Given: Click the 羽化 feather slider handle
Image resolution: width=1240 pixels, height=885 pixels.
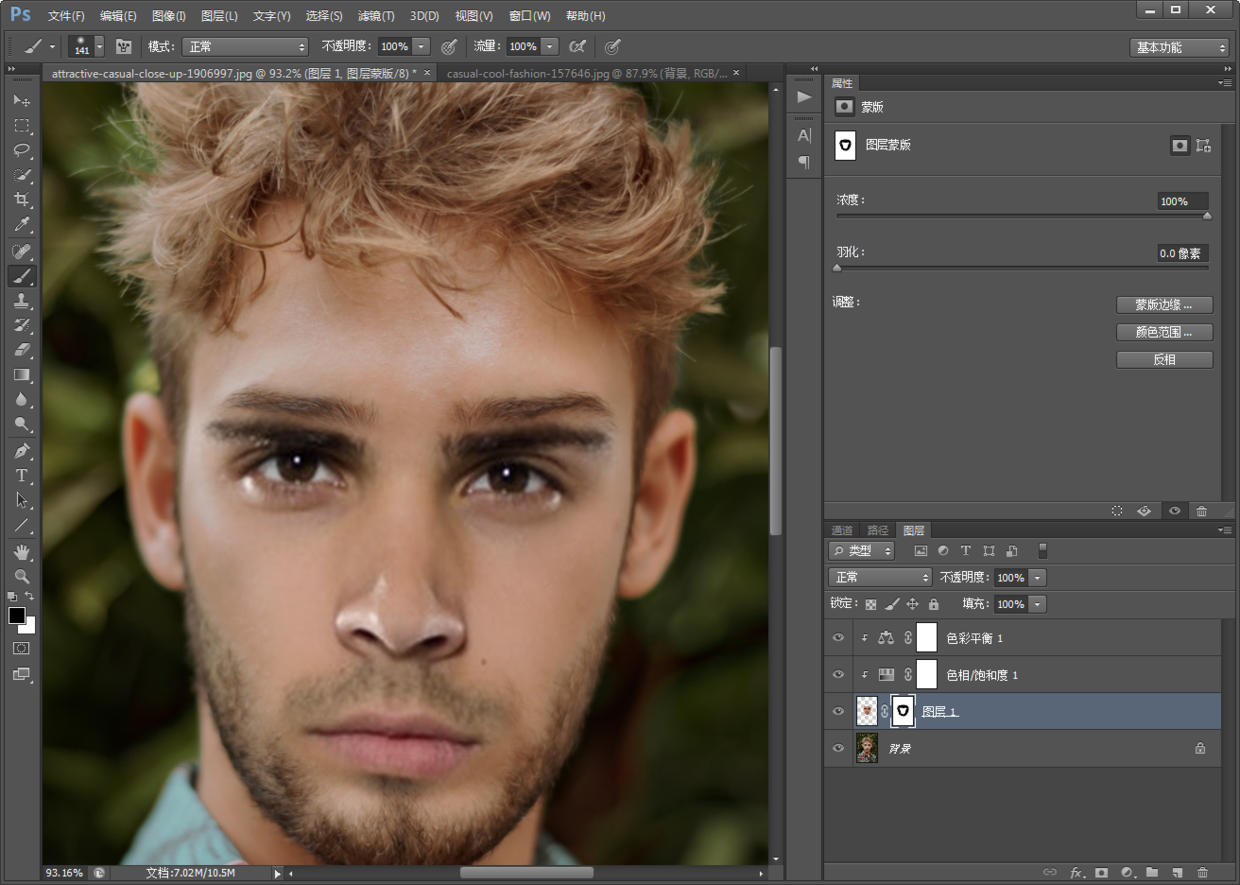Looking at the screenshot, I should tap(838, 268).
